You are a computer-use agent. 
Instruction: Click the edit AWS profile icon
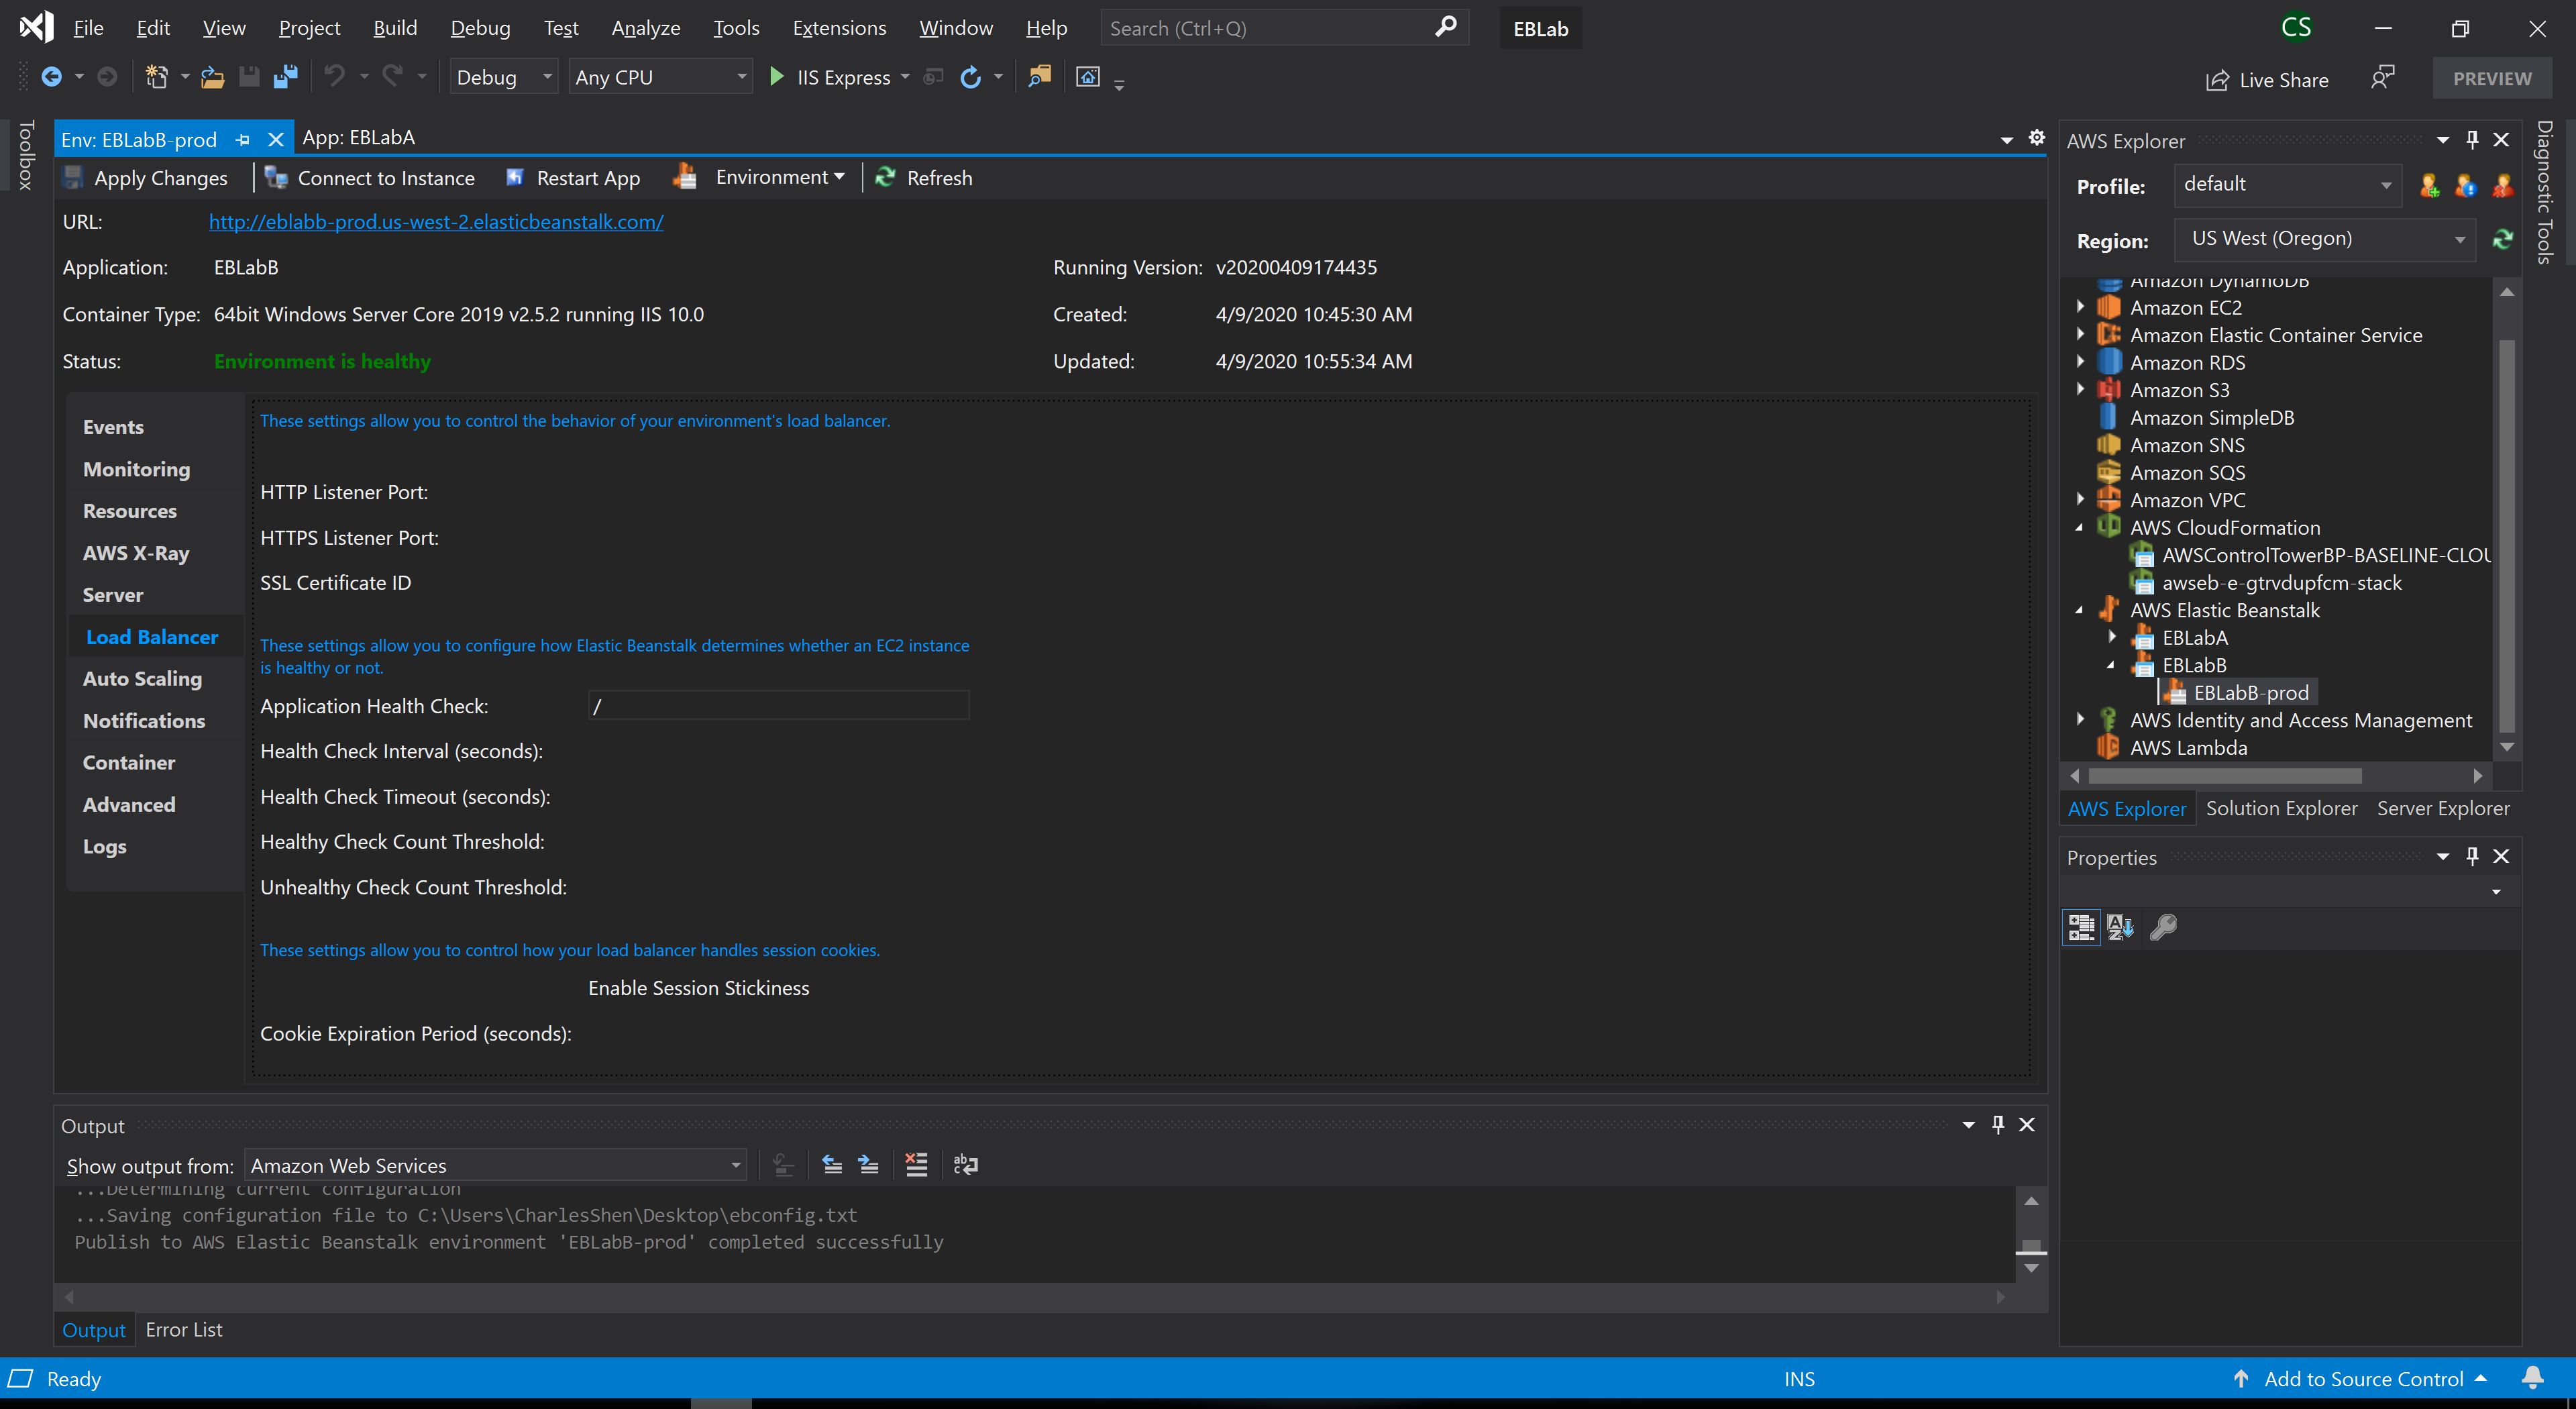pyautogui.click(x=2465, y=186)
